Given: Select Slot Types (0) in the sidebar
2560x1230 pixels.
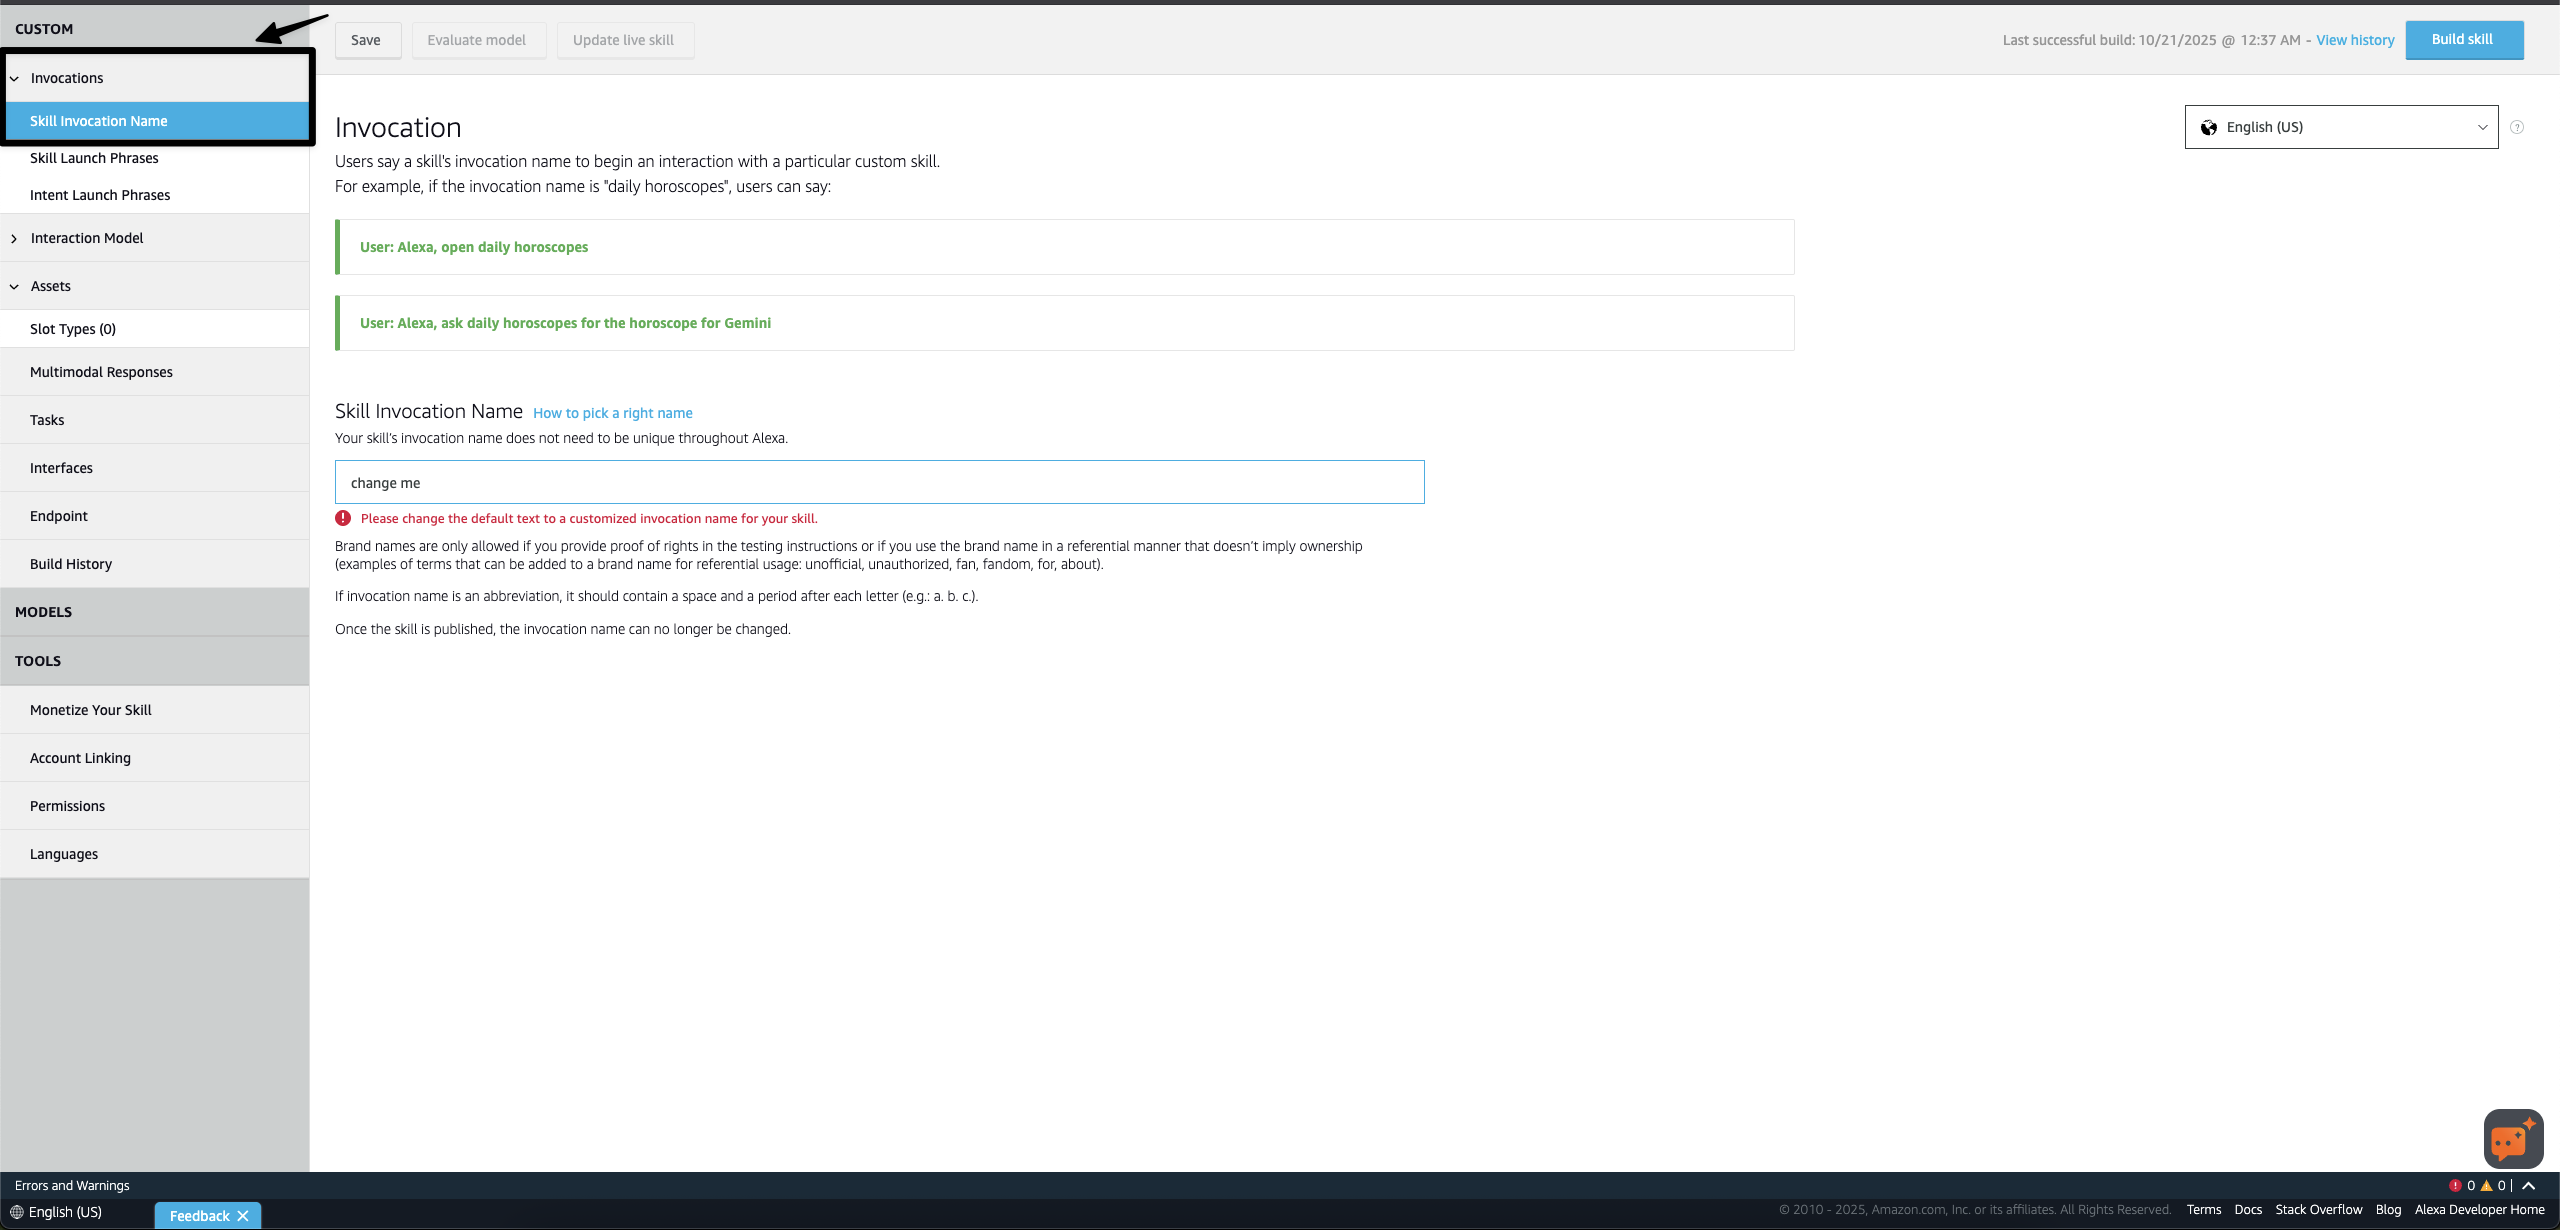Looking at the screenshot, I should [x=73, y=328].
